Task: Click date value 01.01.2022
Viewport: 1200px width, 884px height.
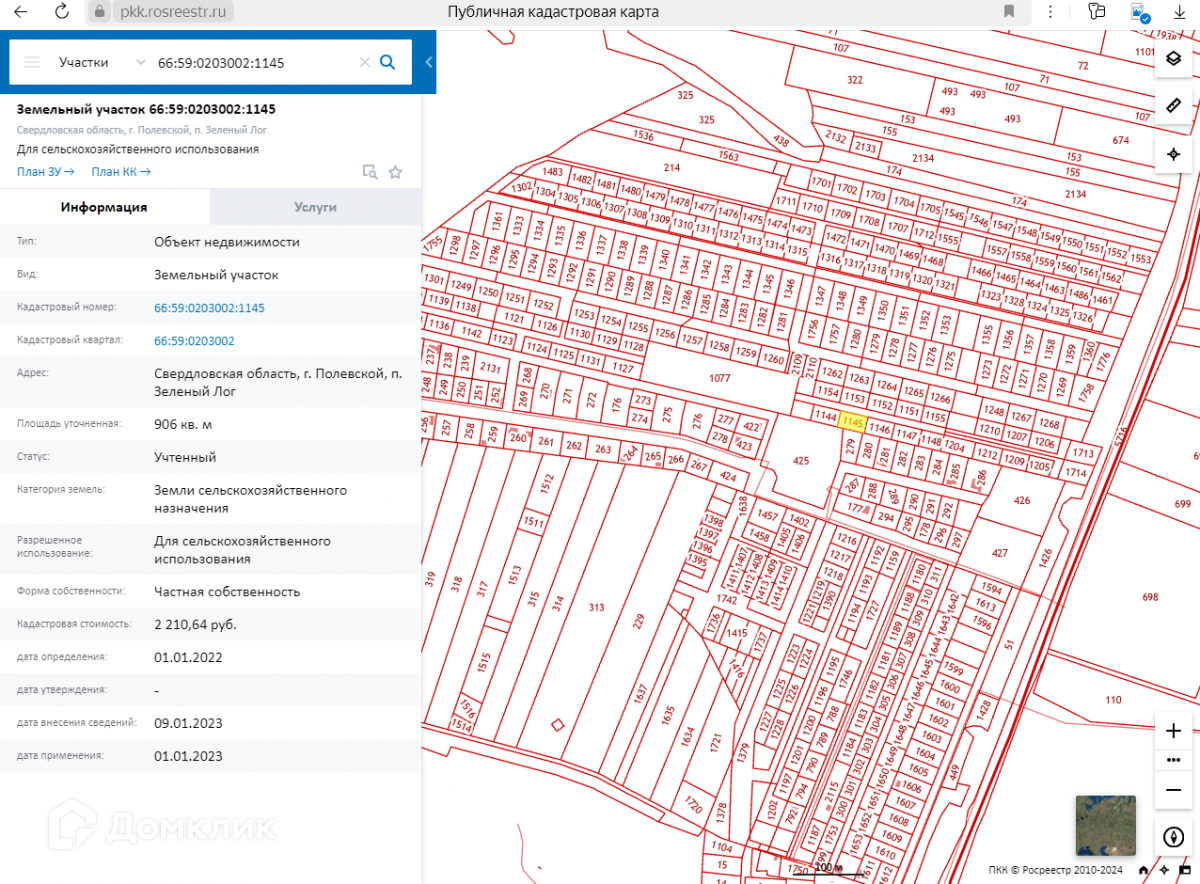Action: [188, 657]
